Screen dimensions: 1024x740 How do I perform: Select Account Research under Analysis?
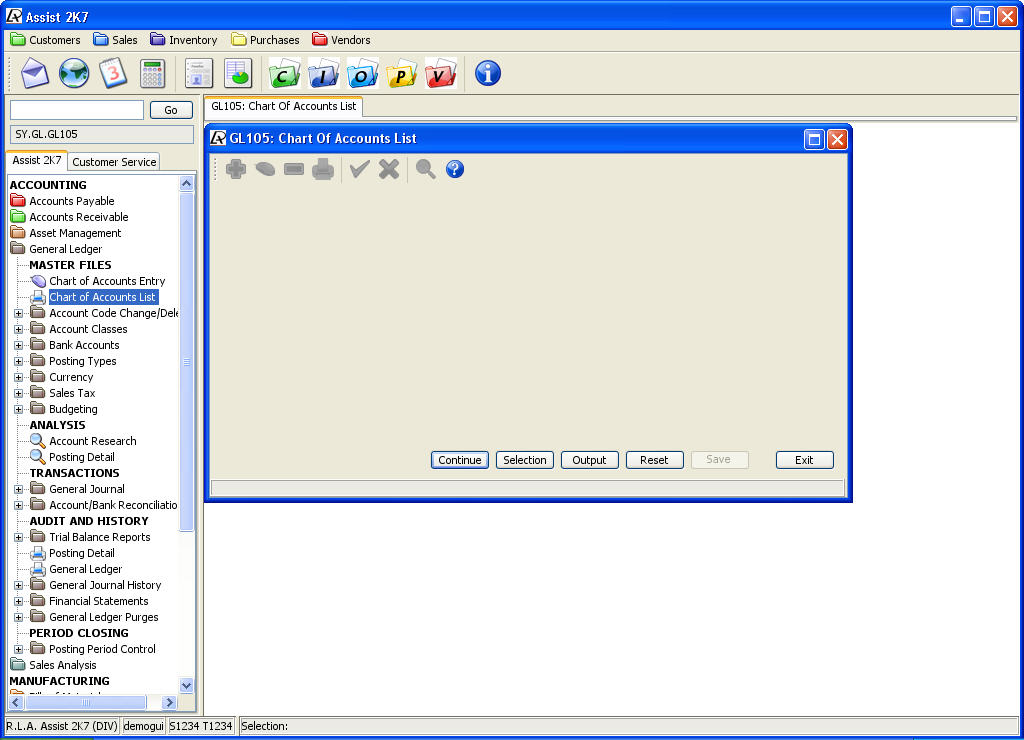coord(84,441)
